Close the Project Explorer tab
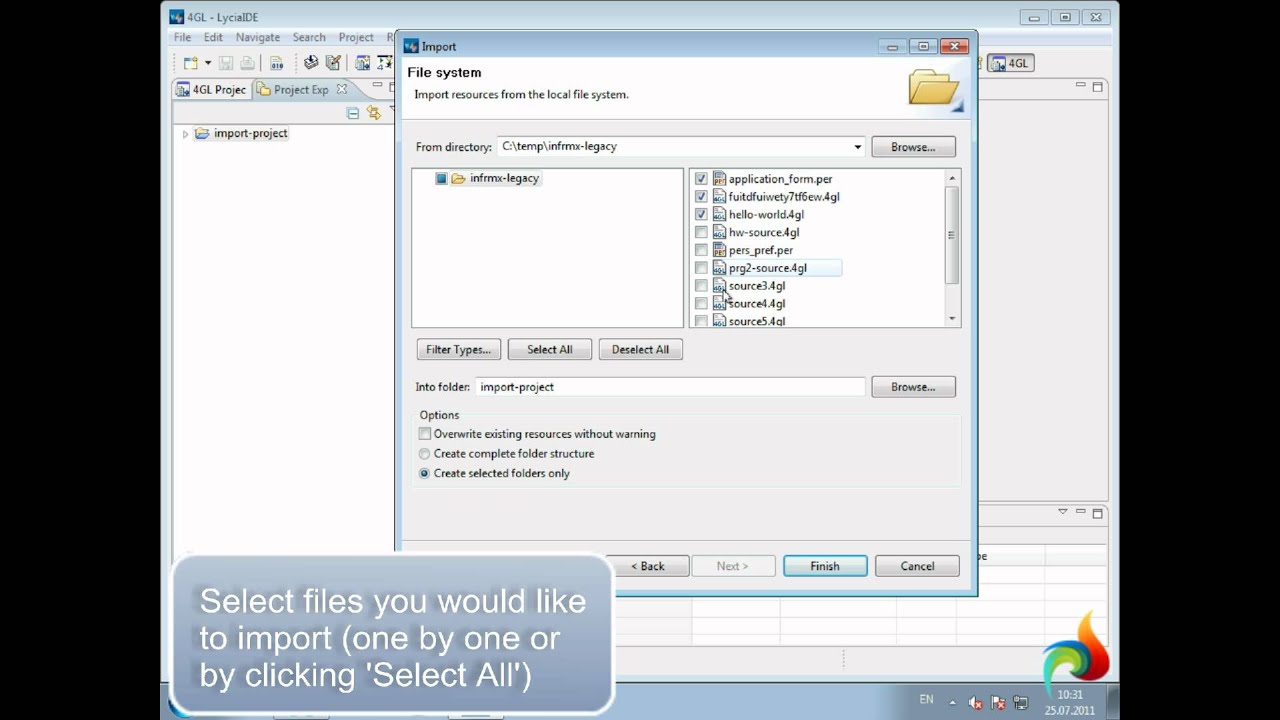Screen dimensions: 1280x720 341,89
